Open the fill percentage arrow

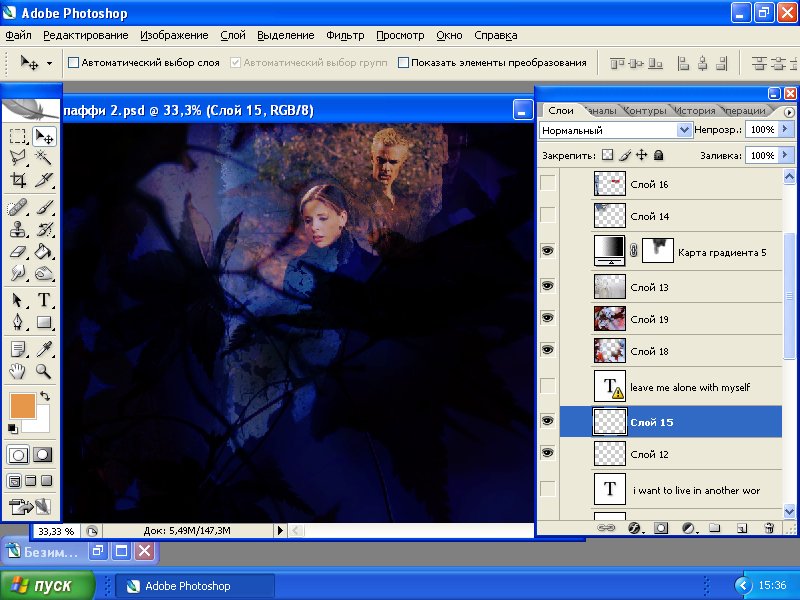coord(786,156)
